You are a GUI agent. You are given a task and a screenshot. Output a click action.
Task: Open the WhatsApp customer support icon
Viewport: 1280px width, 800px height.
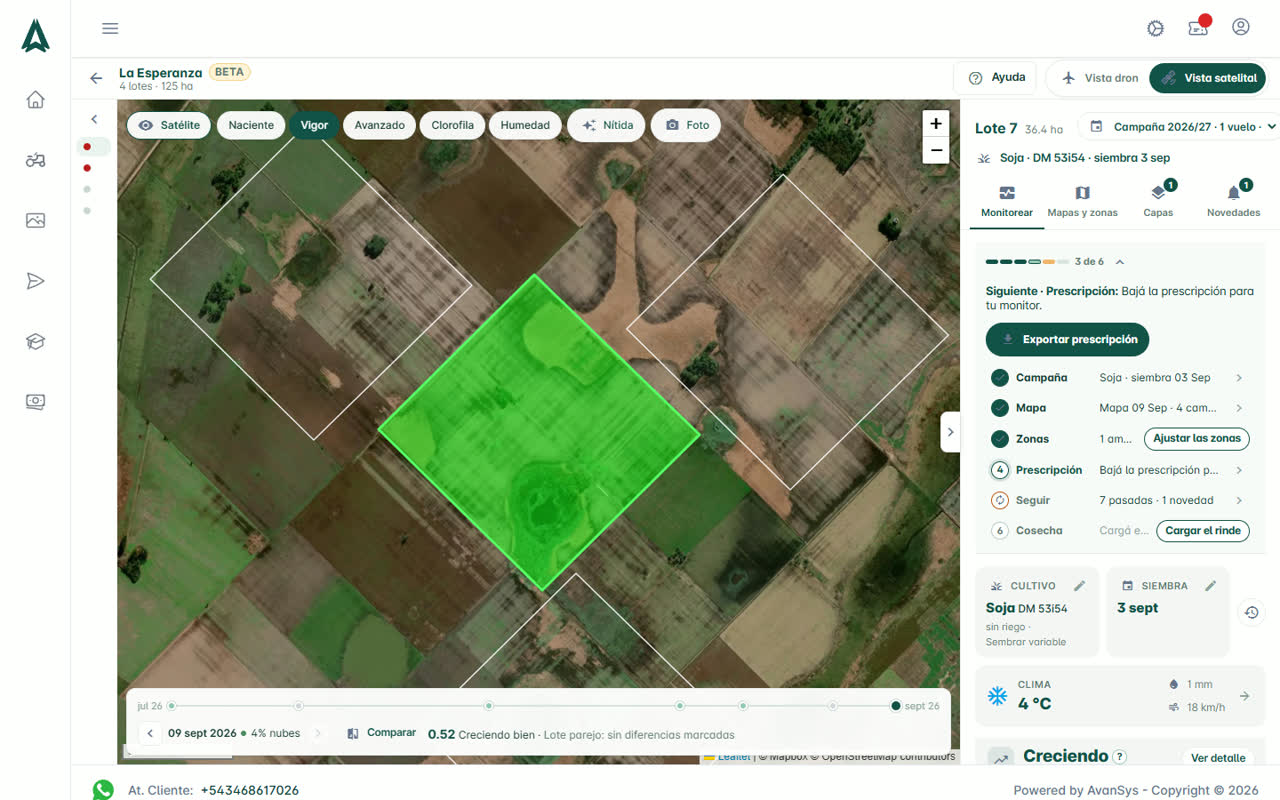coord(103,790)
